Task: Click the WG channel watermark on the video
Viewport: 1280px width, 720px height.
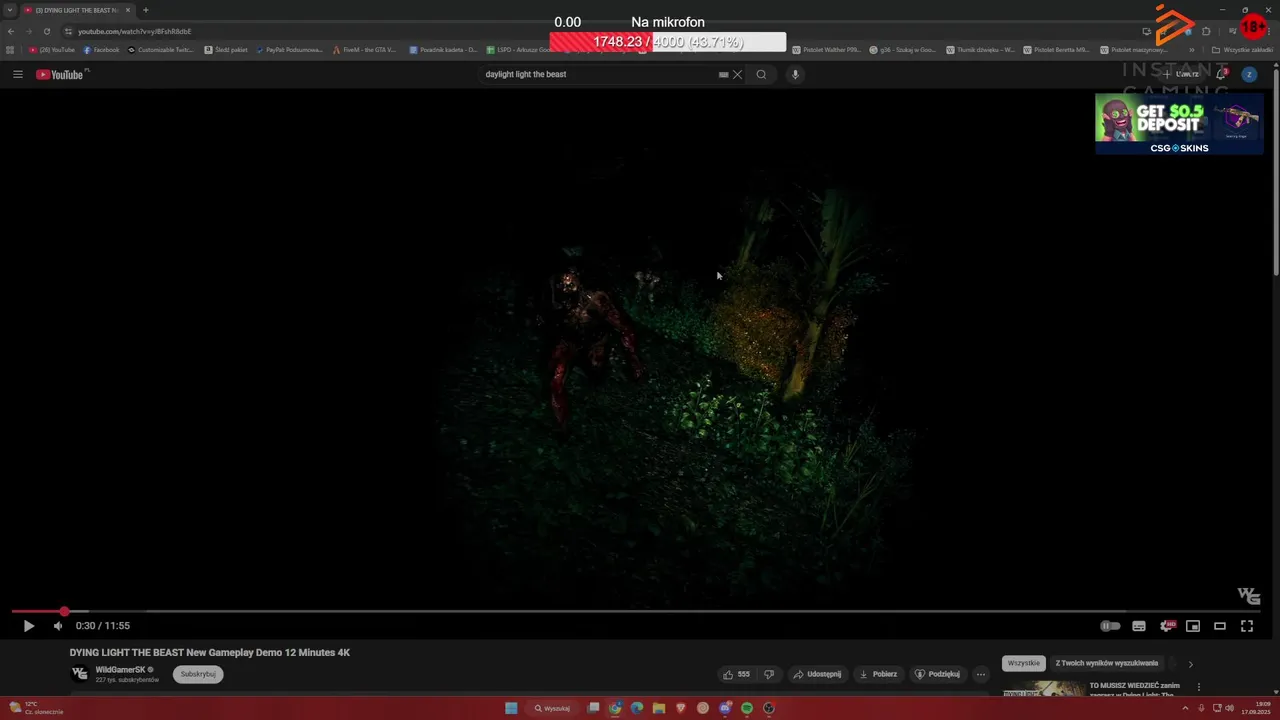Action: [1249, 595]
